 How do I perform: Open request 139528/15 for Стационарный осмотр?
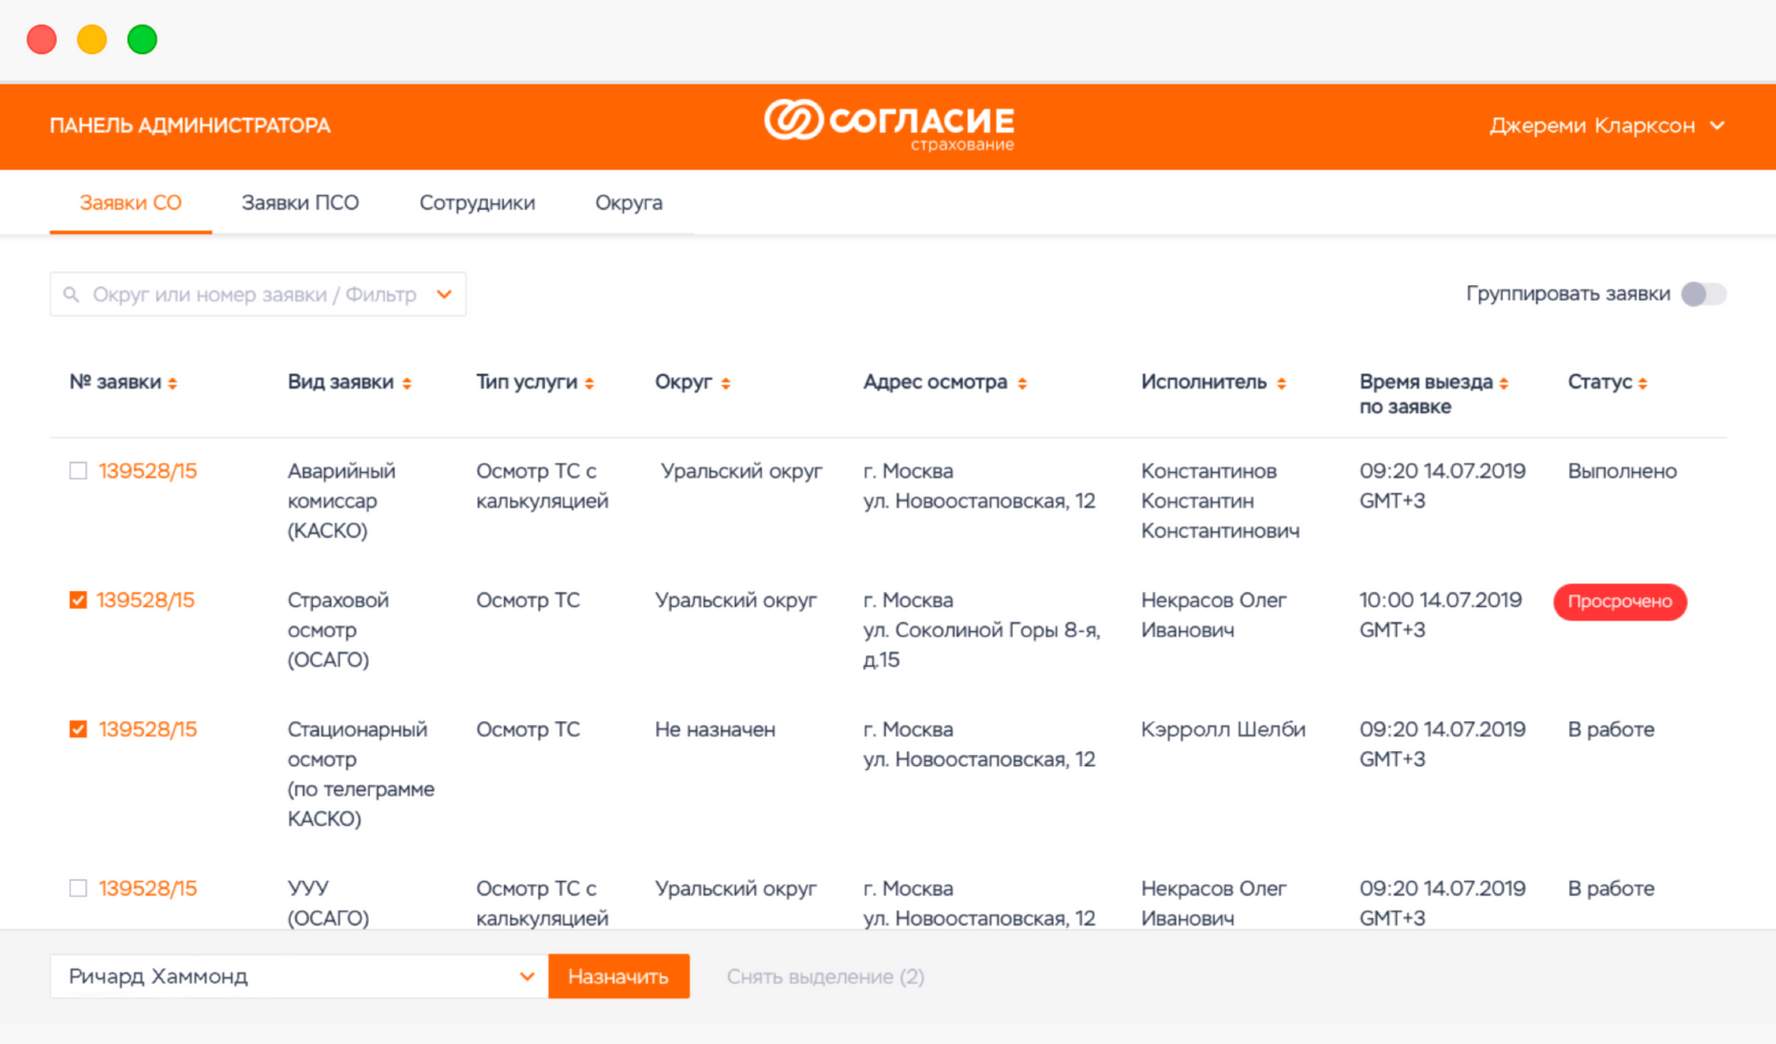point(147,729)
